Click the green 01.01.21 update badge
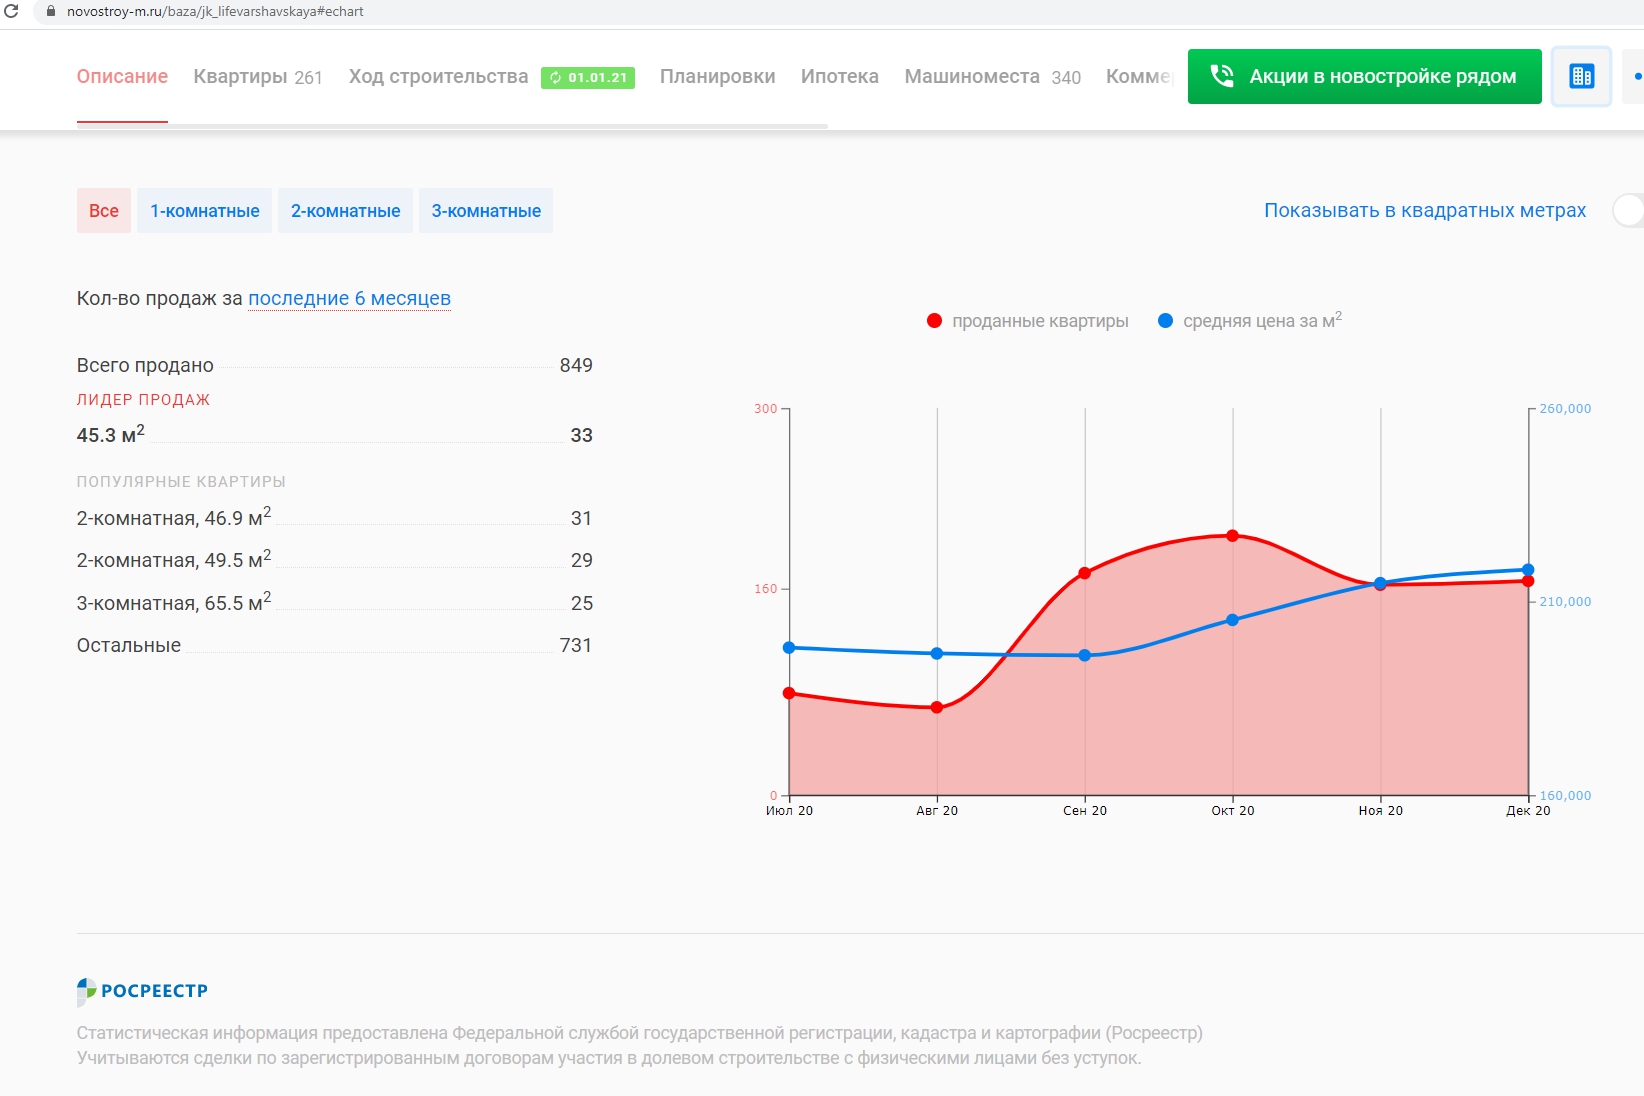1644x1096 pixels. coord(588,77)
